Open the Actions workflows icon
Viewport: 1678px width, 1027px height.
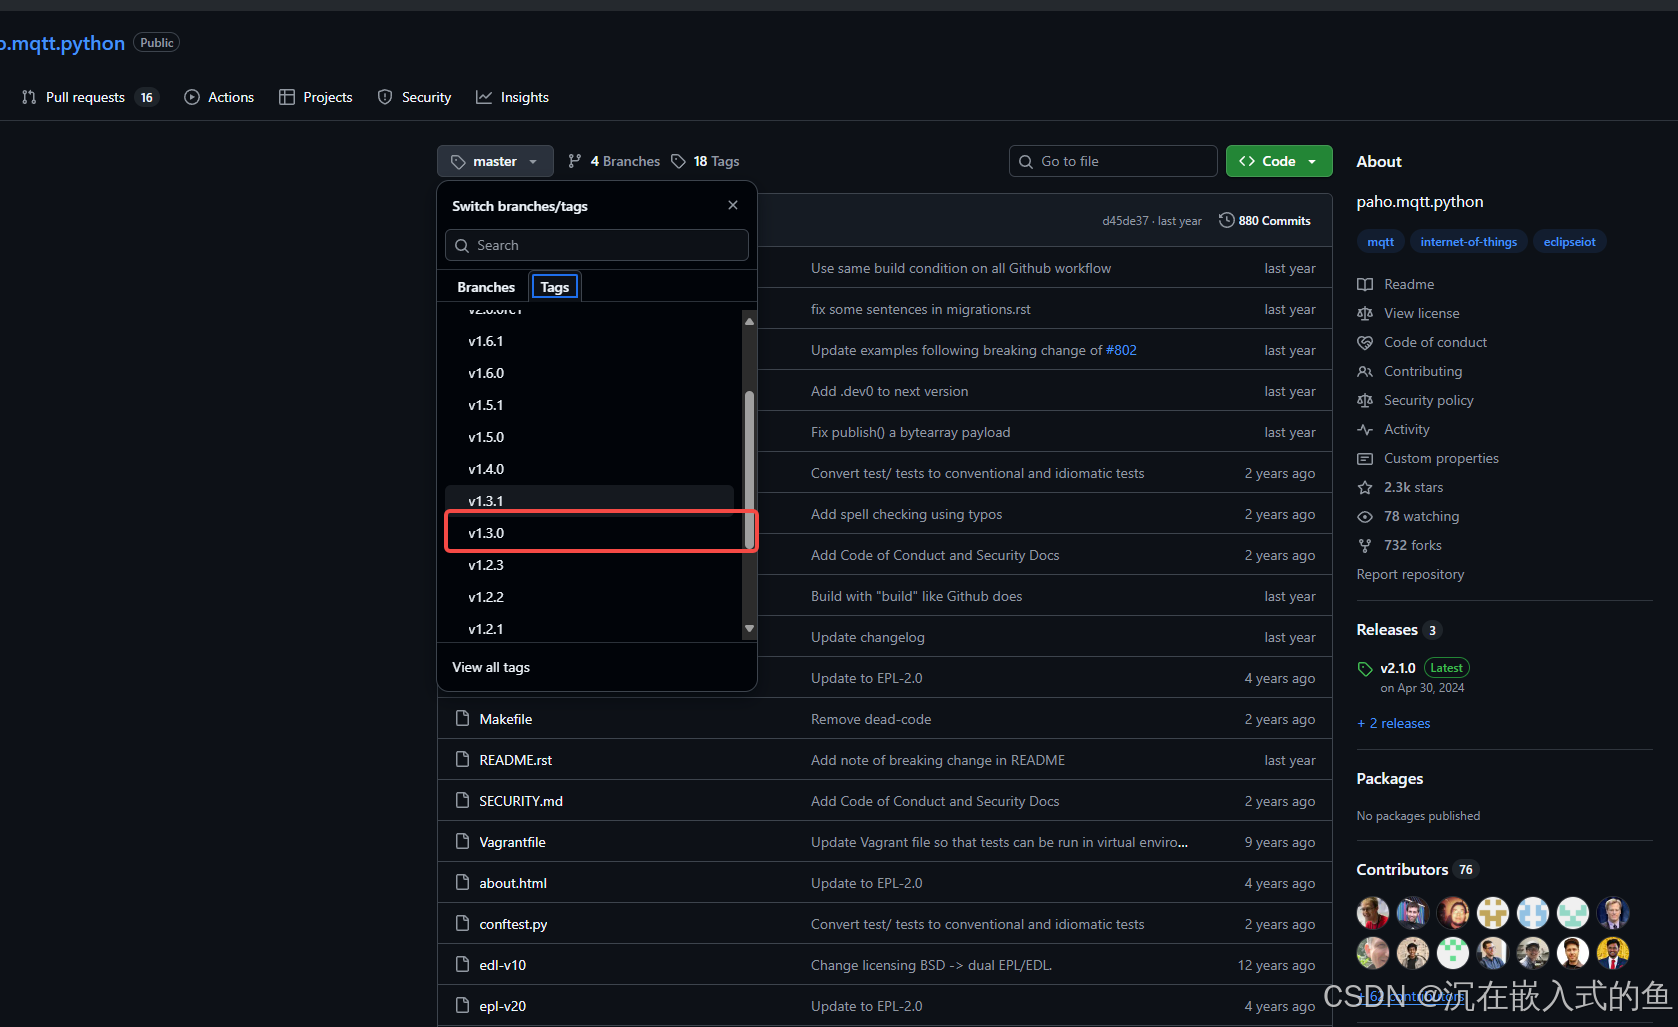click(x=190, y=97)
